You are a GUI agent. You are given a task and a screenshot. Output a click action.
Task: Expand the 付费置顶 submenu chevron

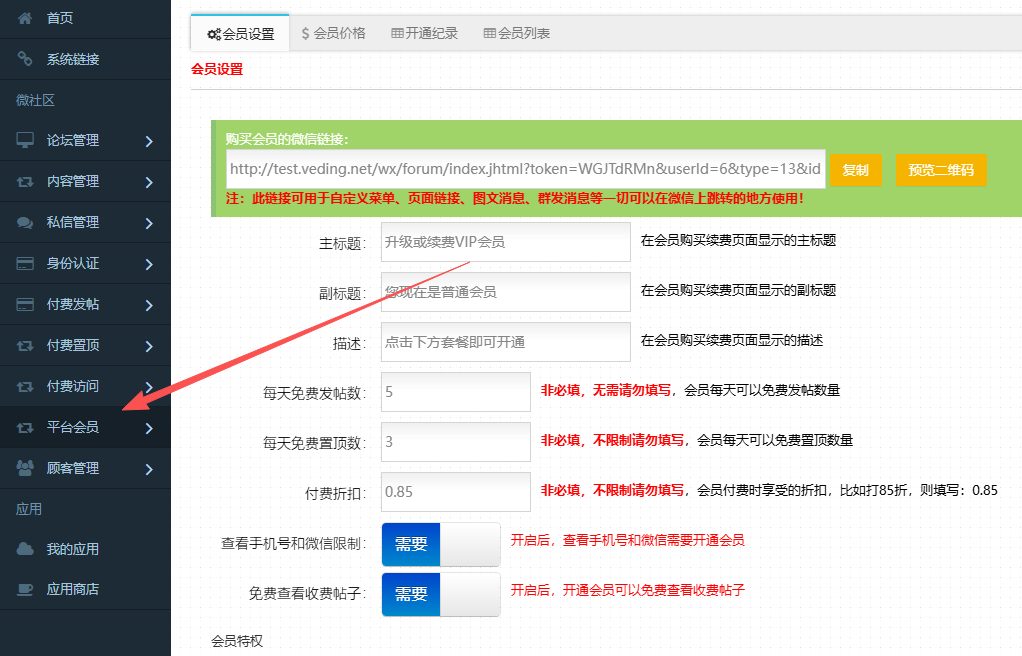click(149, 346)
